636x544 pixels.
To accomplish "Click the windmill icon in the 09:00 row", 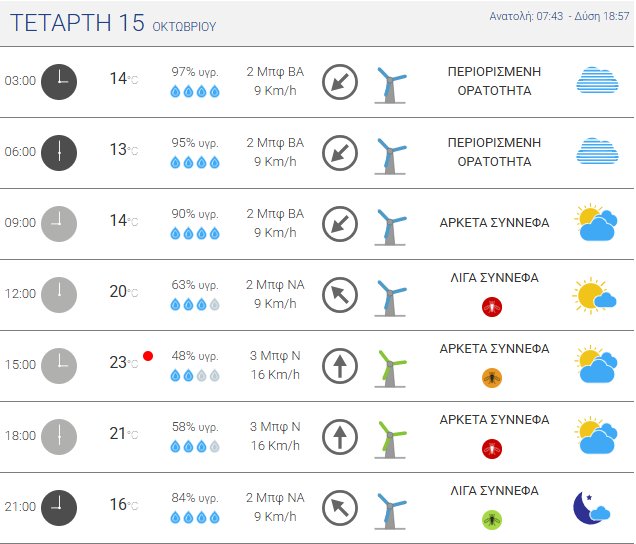I will [390, 224].
